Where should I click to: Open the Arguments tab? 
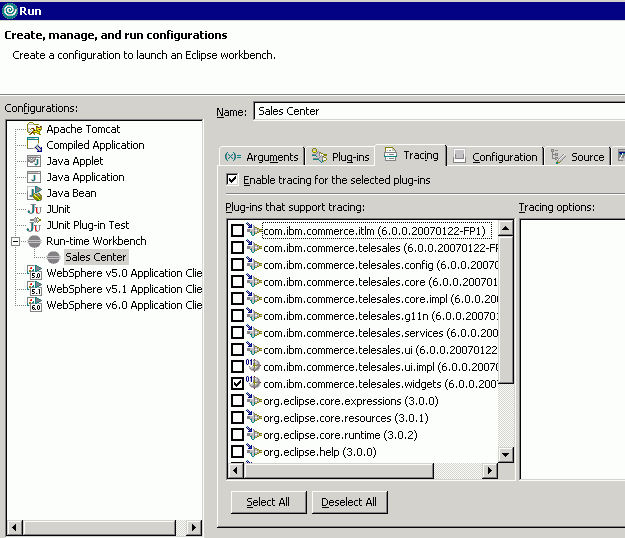pyautogui.click(x=262, y=157)
